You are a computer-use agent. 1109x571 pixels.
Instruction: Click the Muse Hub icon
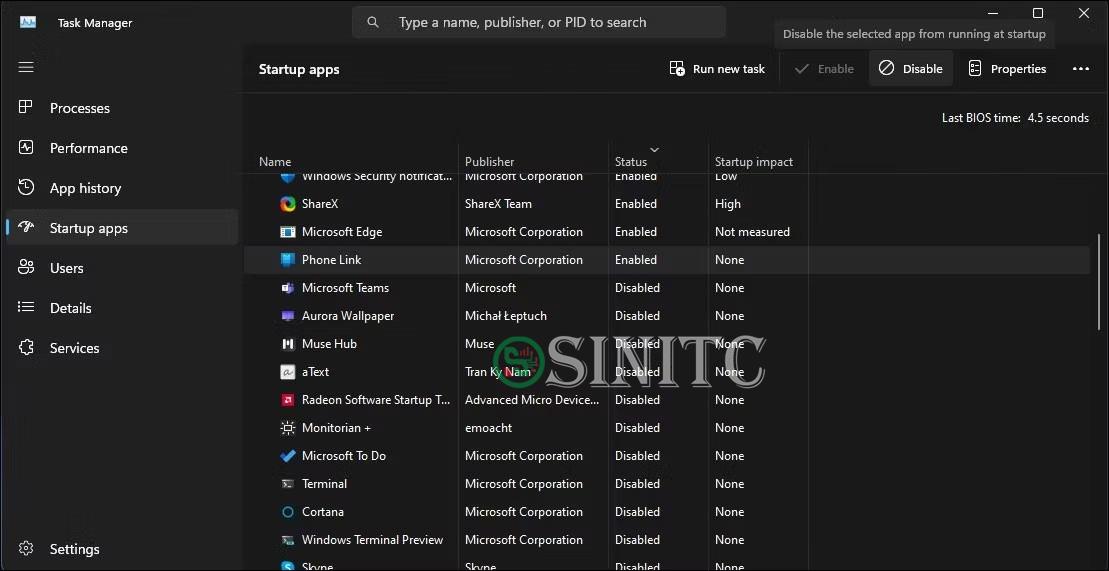[288, 344]
